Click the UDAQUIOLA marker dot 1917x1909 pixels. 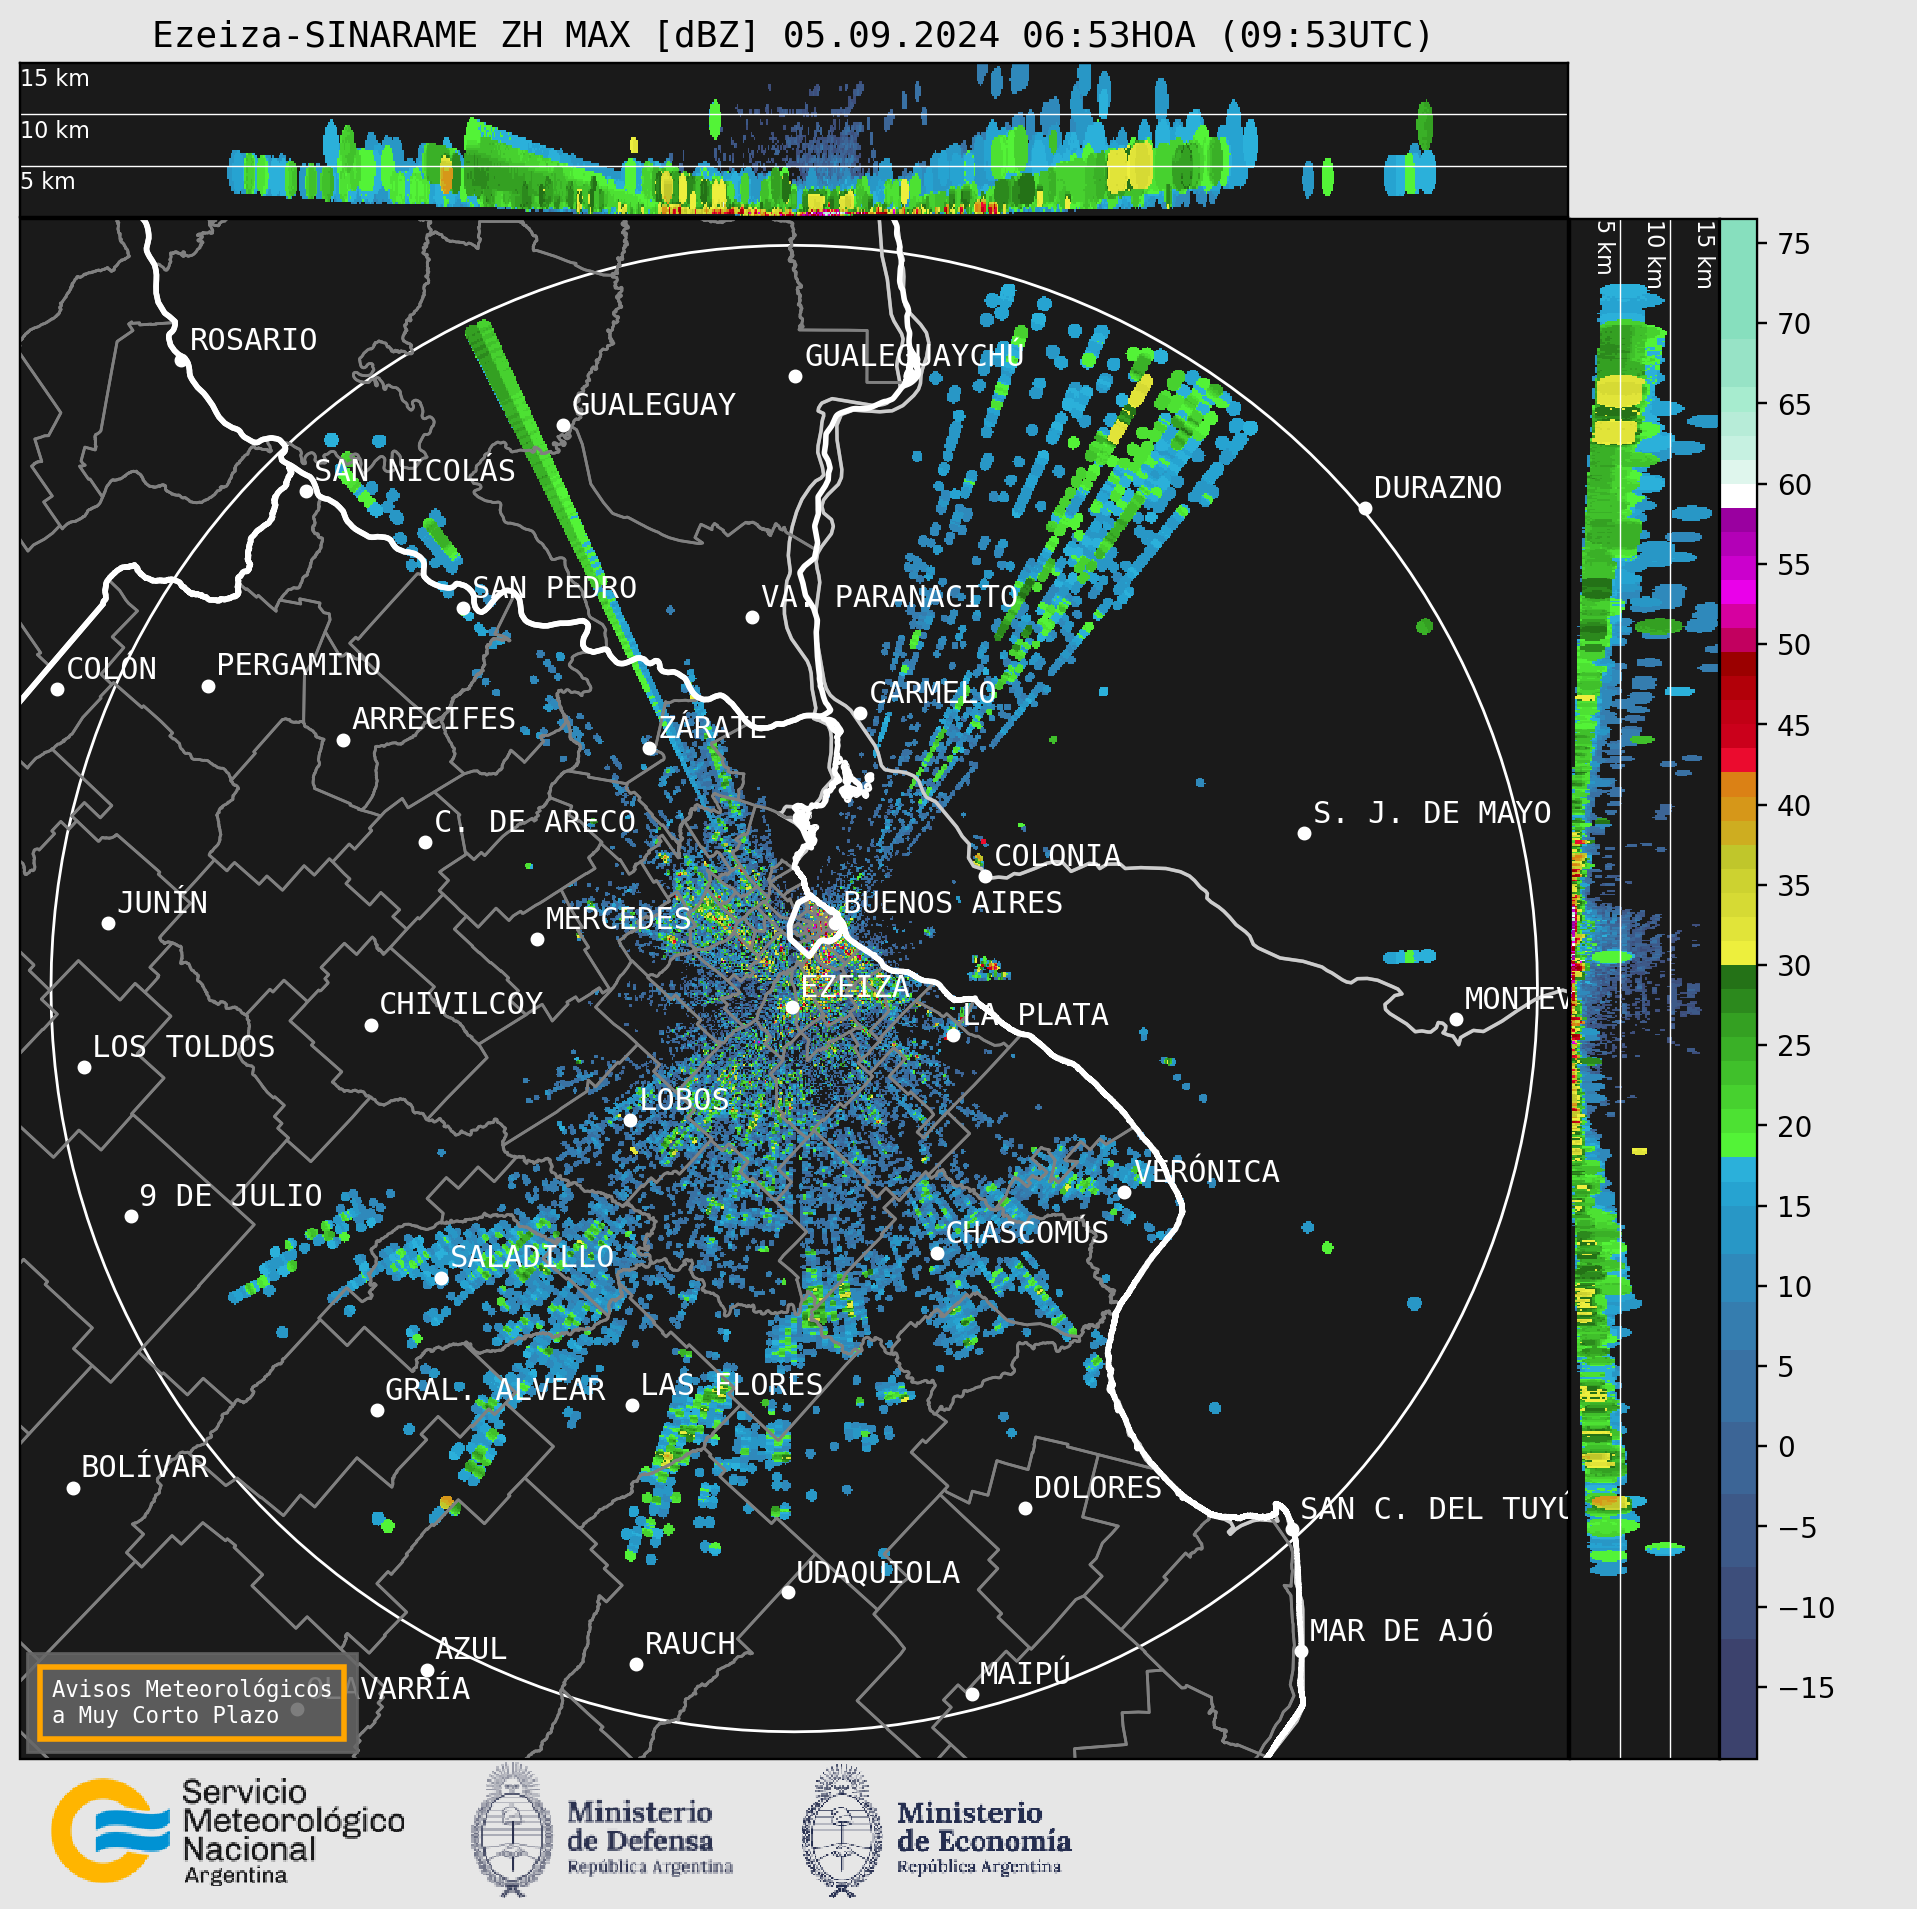pos(788,1592)
